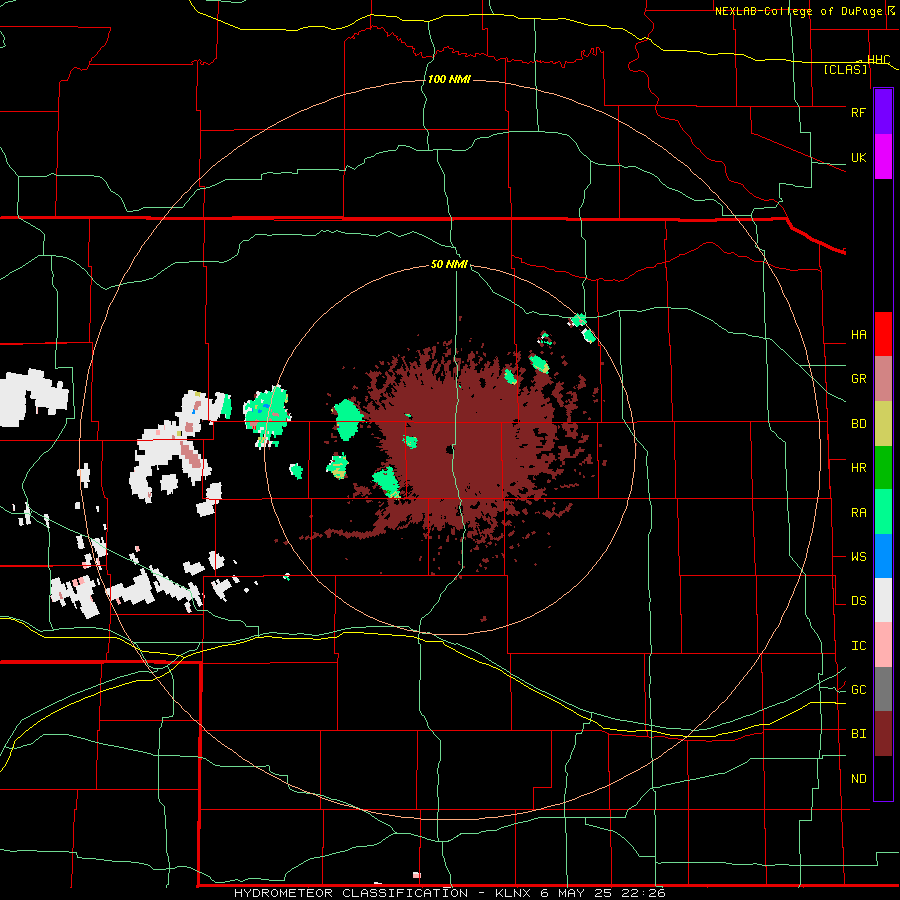Click the HA legend label
This screenshot has width=900, height=900.
858,335
